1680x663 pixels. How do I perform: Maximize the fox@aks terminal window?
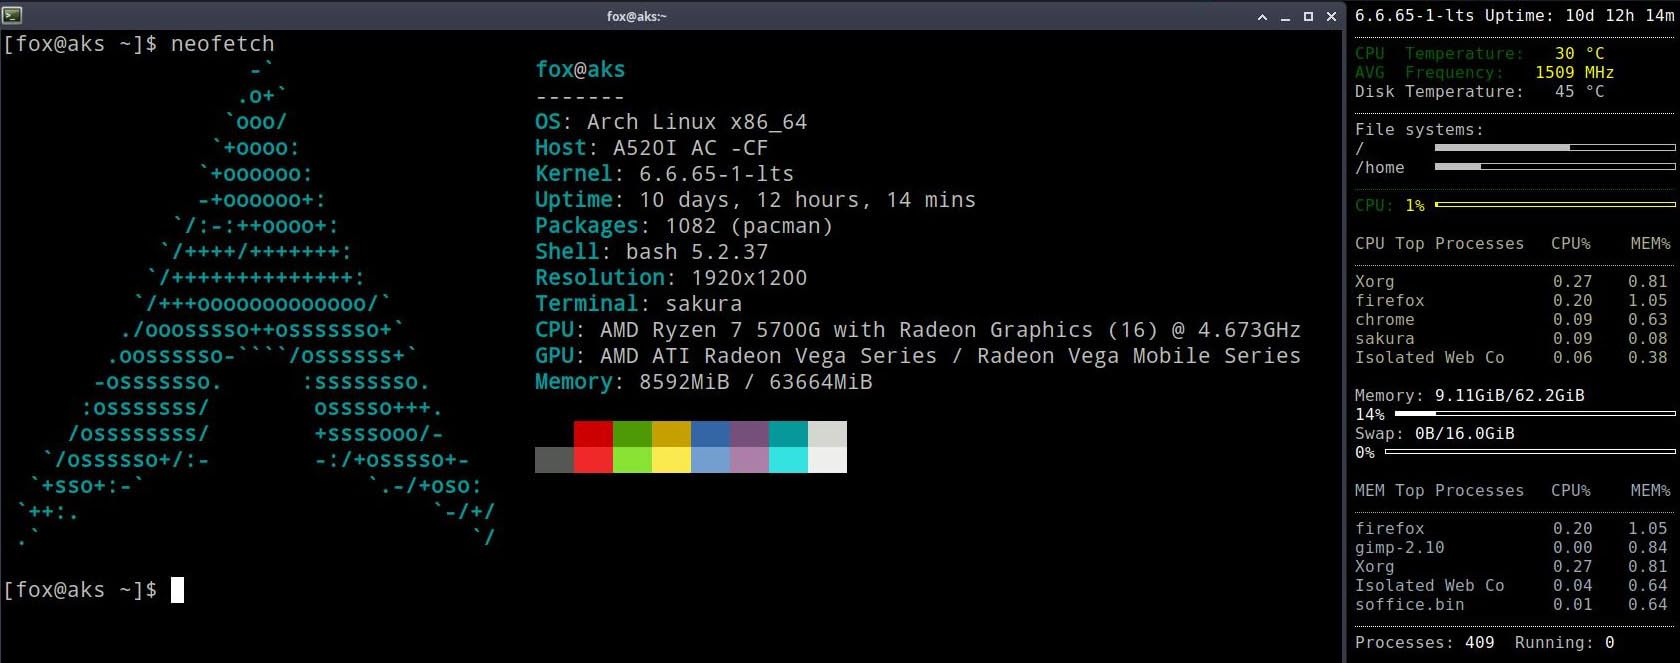tap(1308, 16)
